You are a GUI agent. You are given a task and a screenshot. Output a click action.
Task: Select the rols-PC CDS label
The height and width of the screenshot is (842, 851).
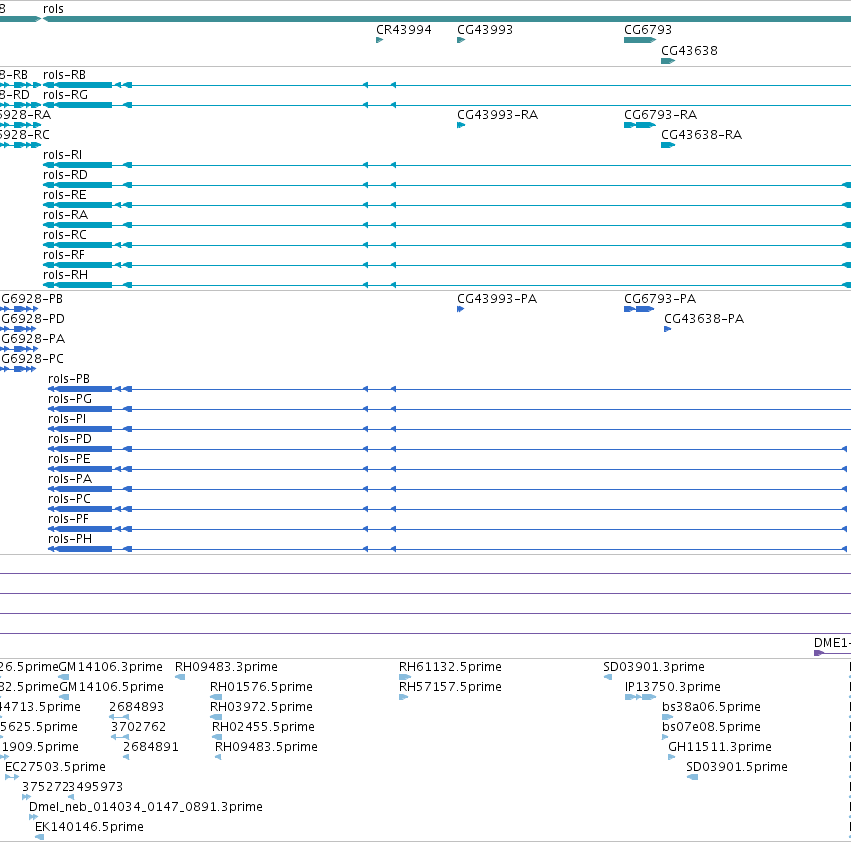[x=69, y=499]
